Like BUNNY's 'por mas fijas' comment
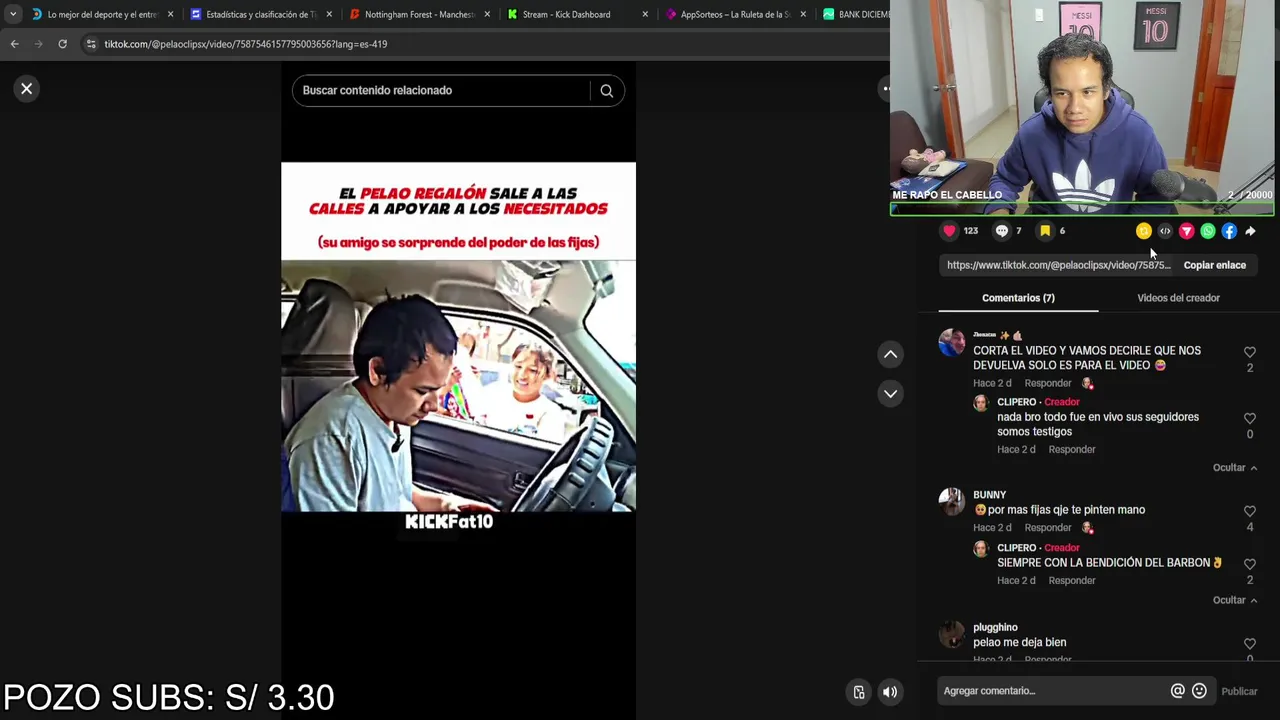This screenshot has height=720, width=1280. pos(1249,511)
